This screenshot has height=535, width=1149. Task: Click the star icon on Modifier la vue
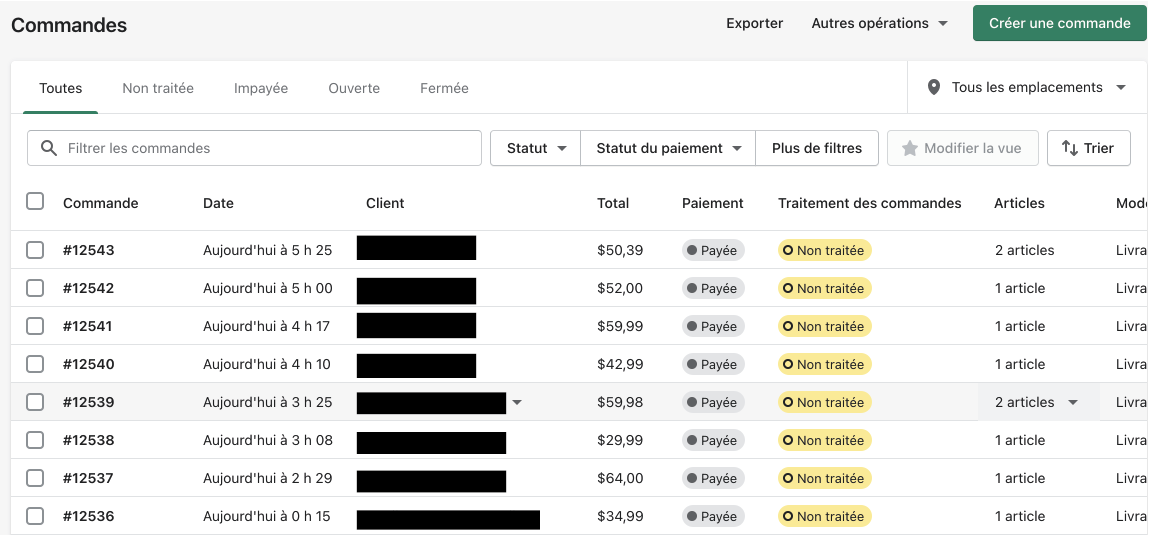coord(909,149)
